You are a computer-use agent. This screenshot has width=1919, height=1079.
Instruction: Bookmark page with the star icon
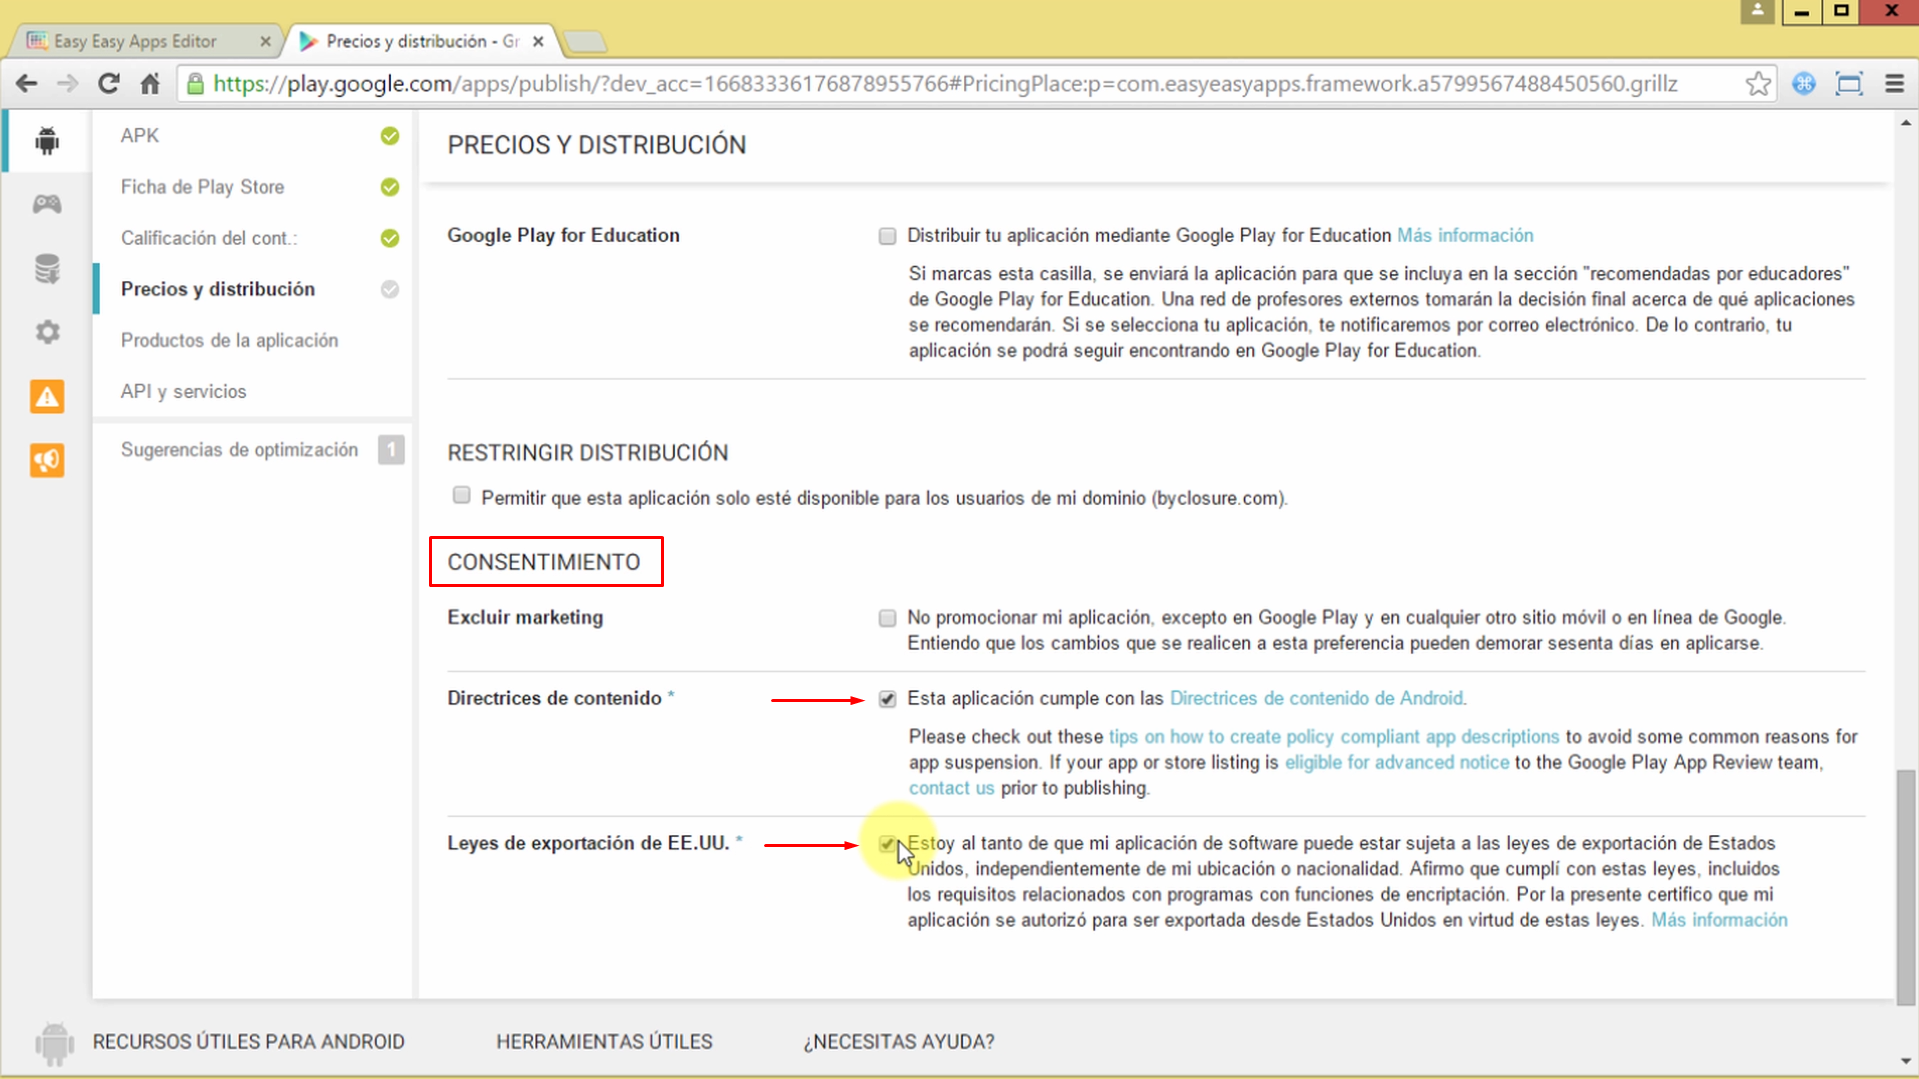coord(1757,84)
